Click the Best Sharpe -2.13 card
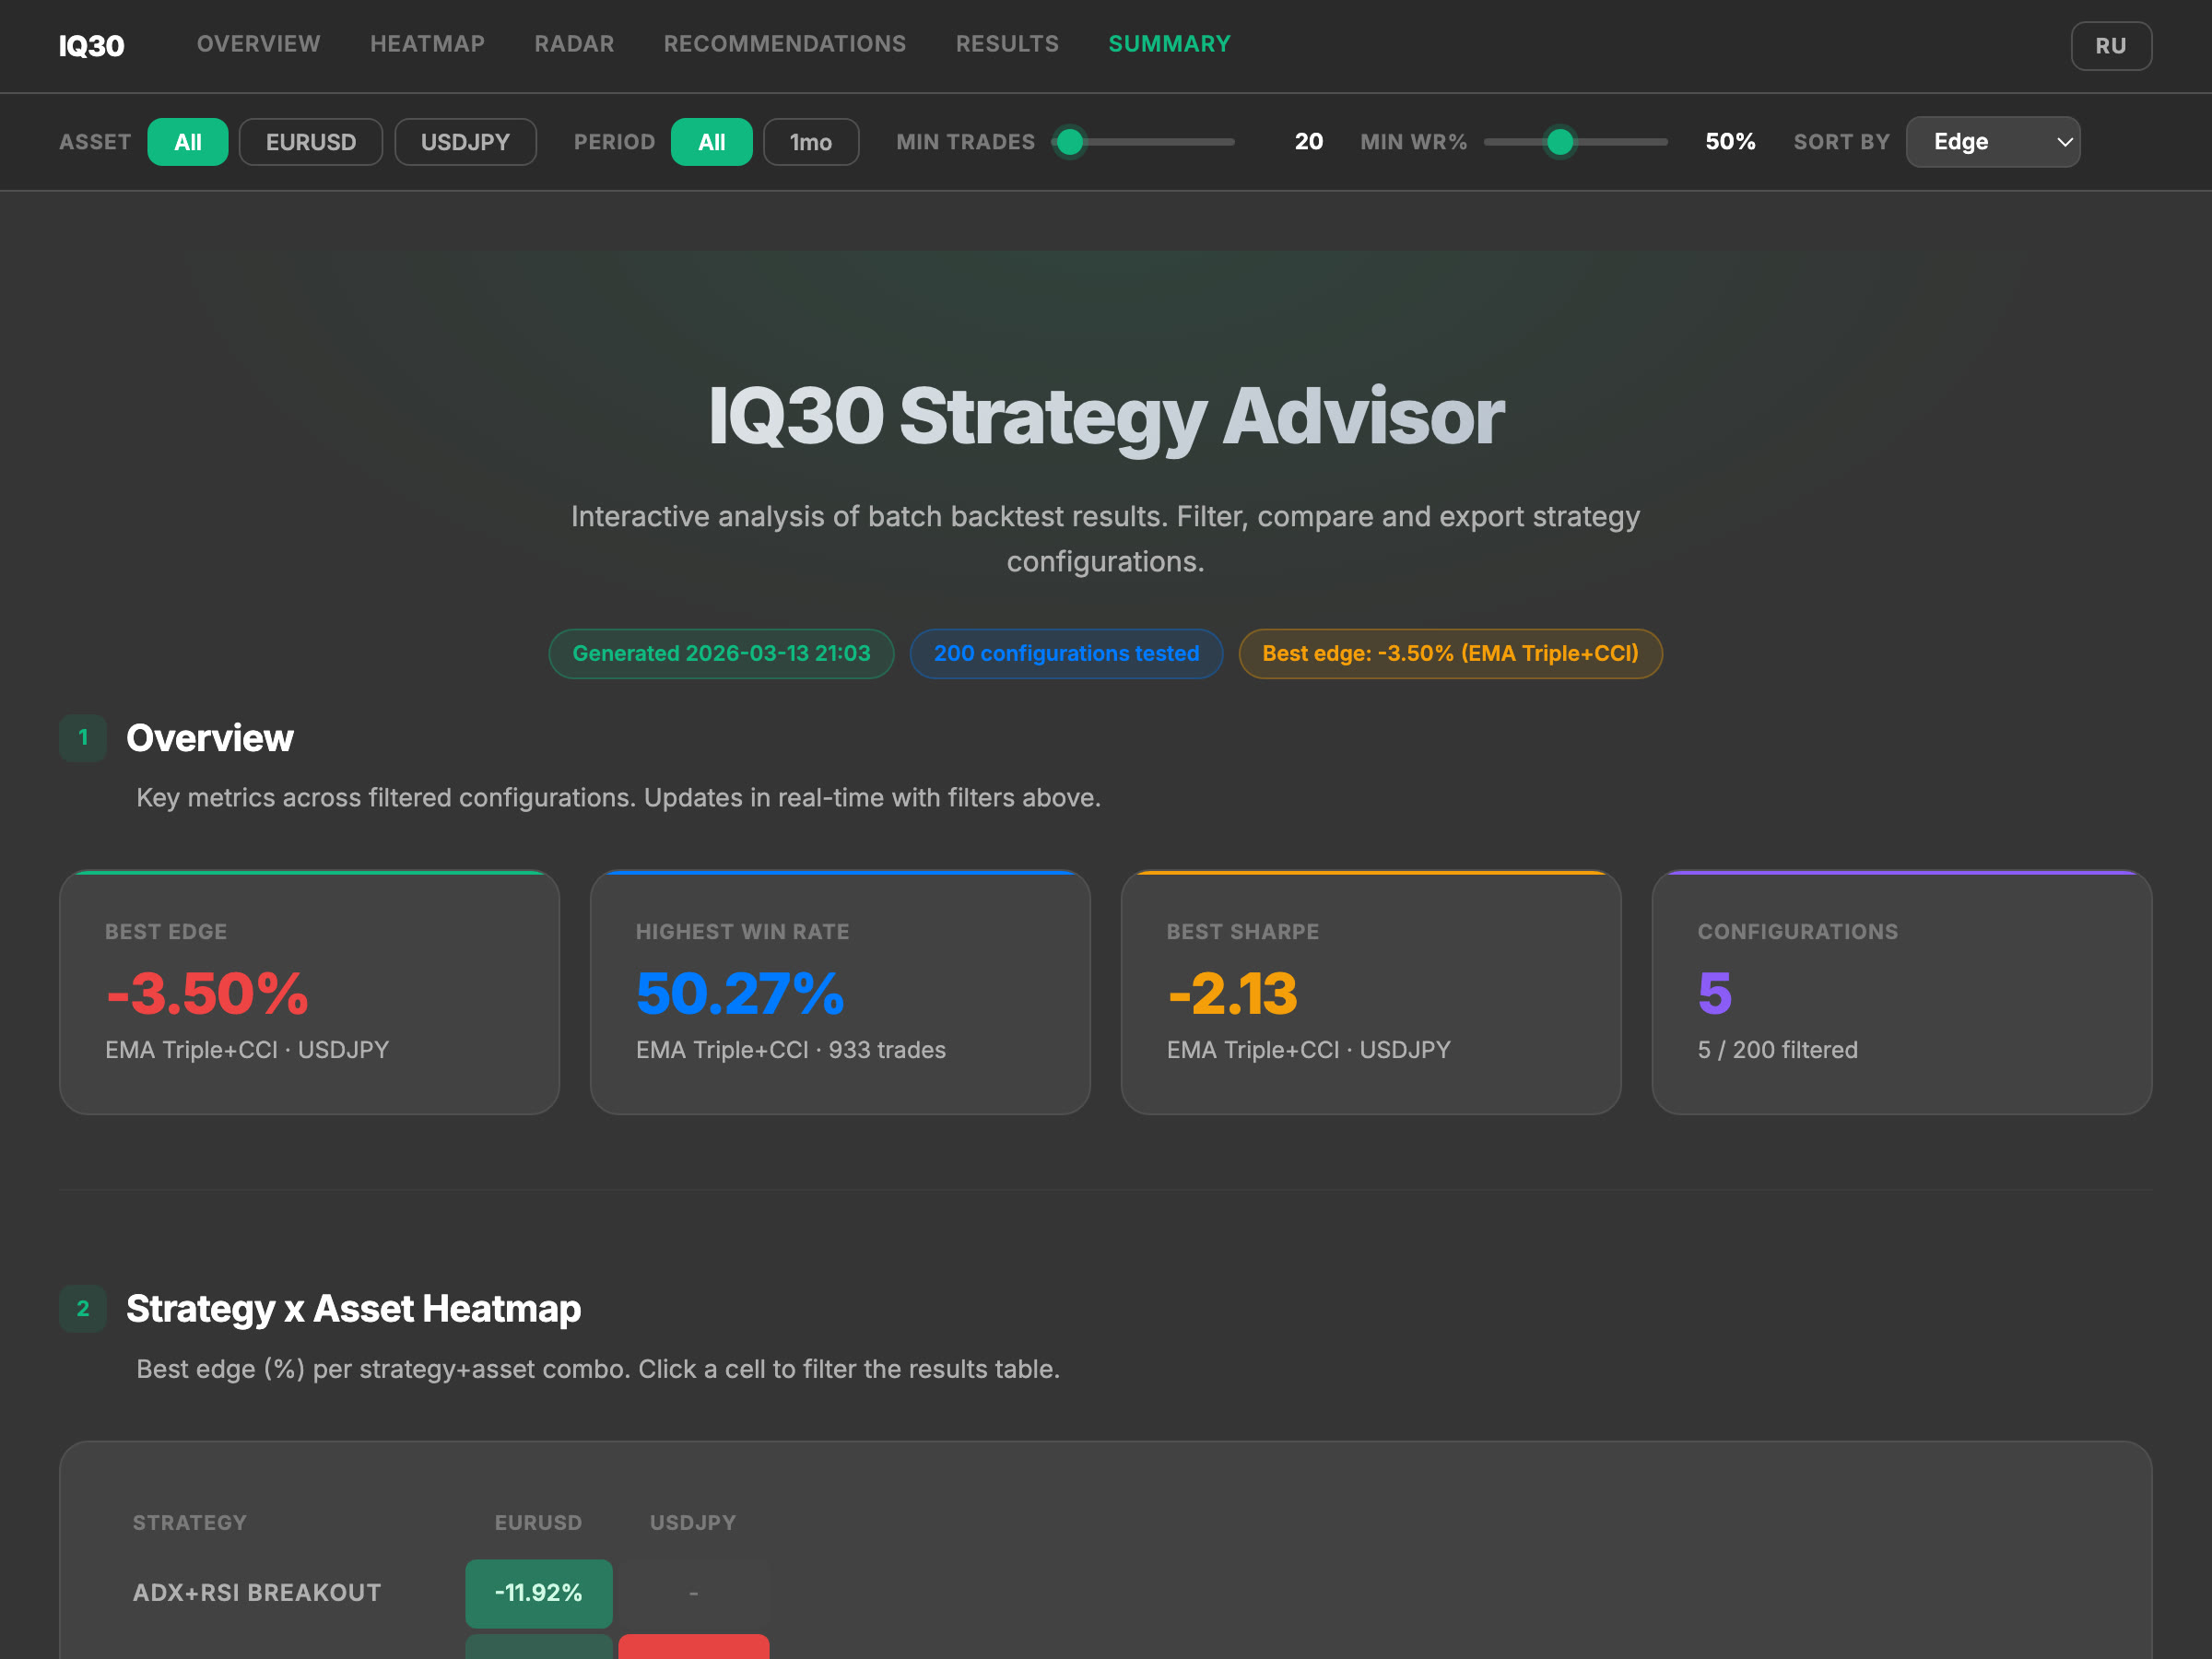2212x1659 pixels. coord(1370,992)
